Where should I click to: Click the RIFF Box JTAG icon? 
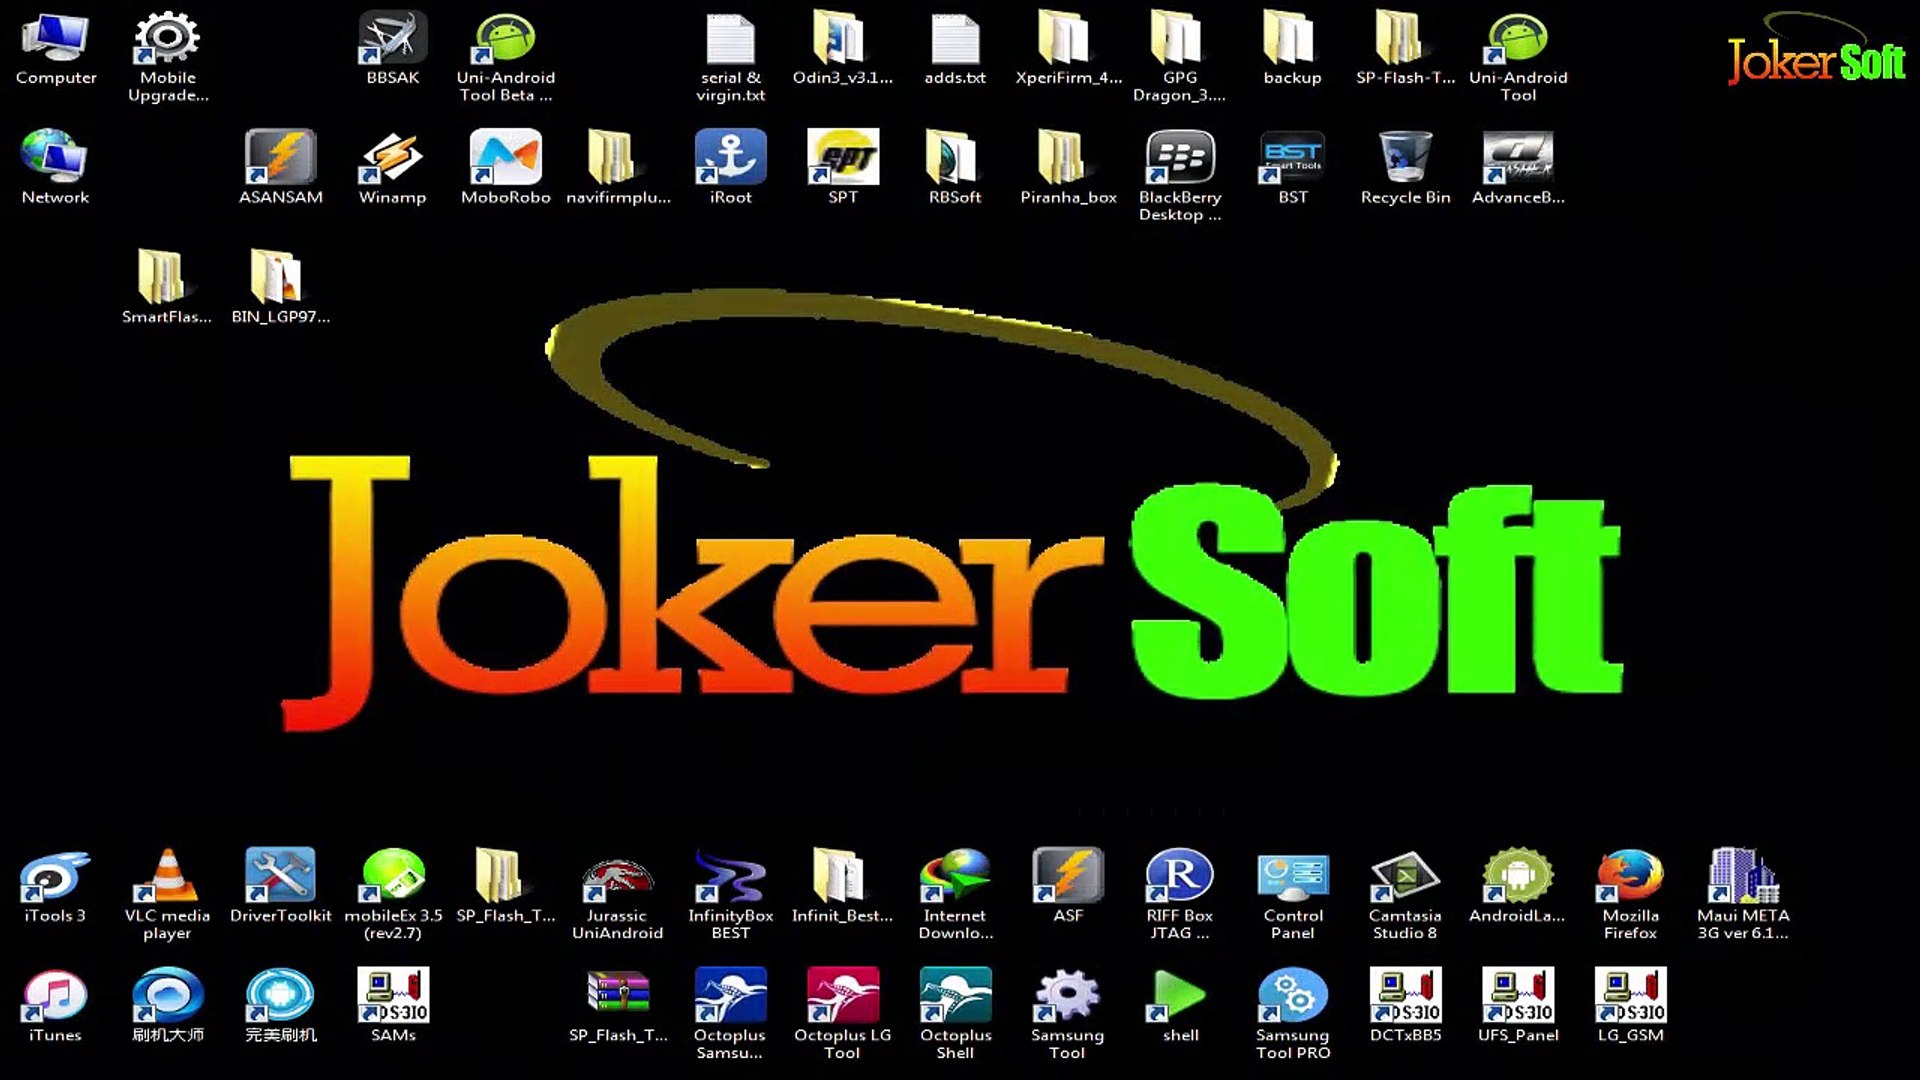[x=1180, y=877]
